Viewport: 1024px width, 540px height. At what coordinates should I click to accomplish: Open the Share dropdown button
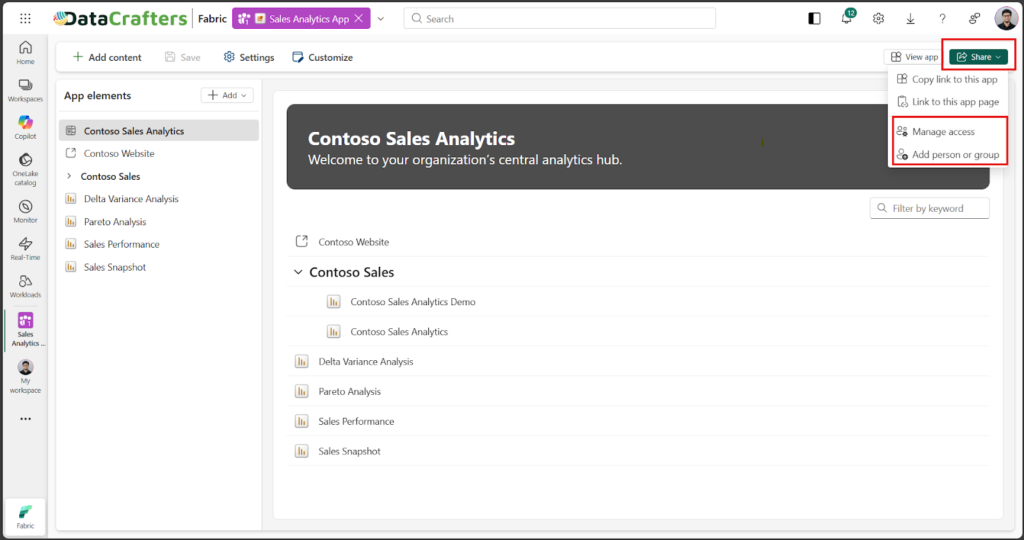[x=978, y=57]
